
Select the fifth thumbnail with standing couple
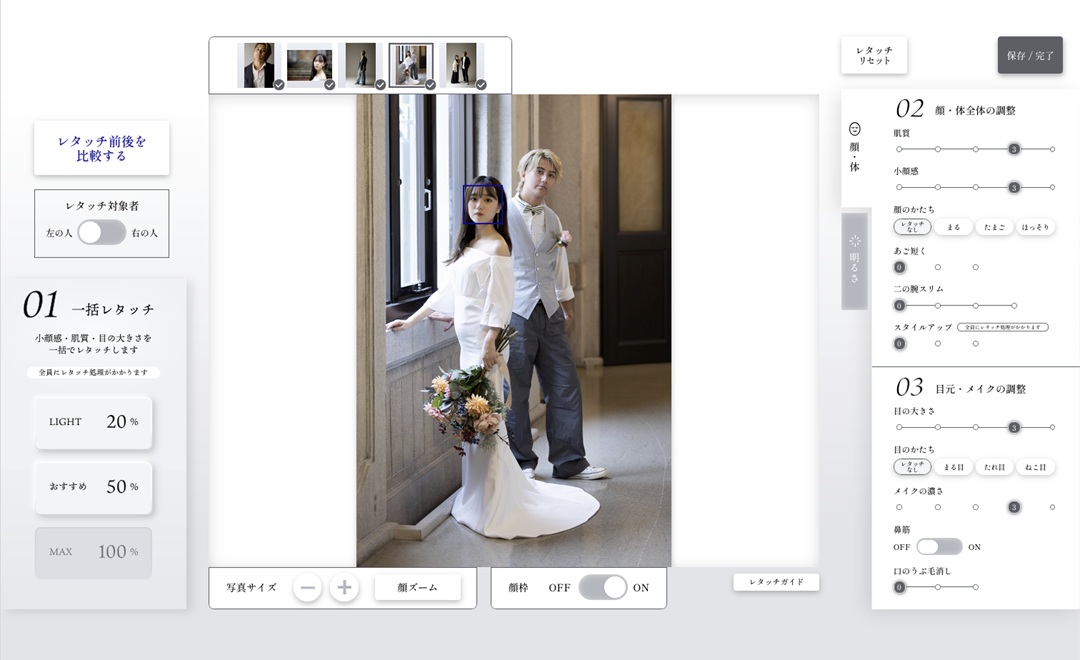coord(461,65)
